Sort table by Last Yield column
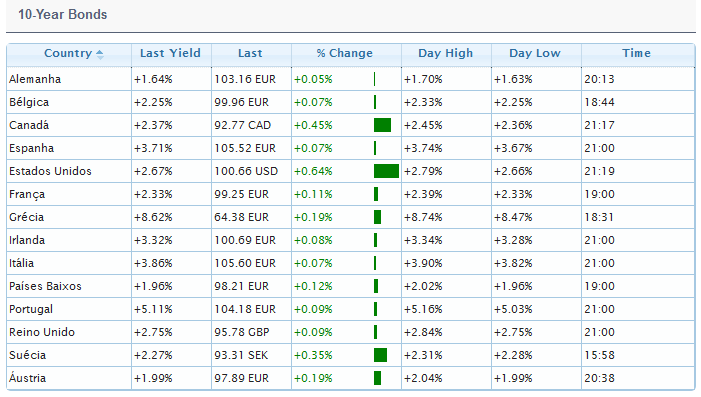 pos(170,53)
